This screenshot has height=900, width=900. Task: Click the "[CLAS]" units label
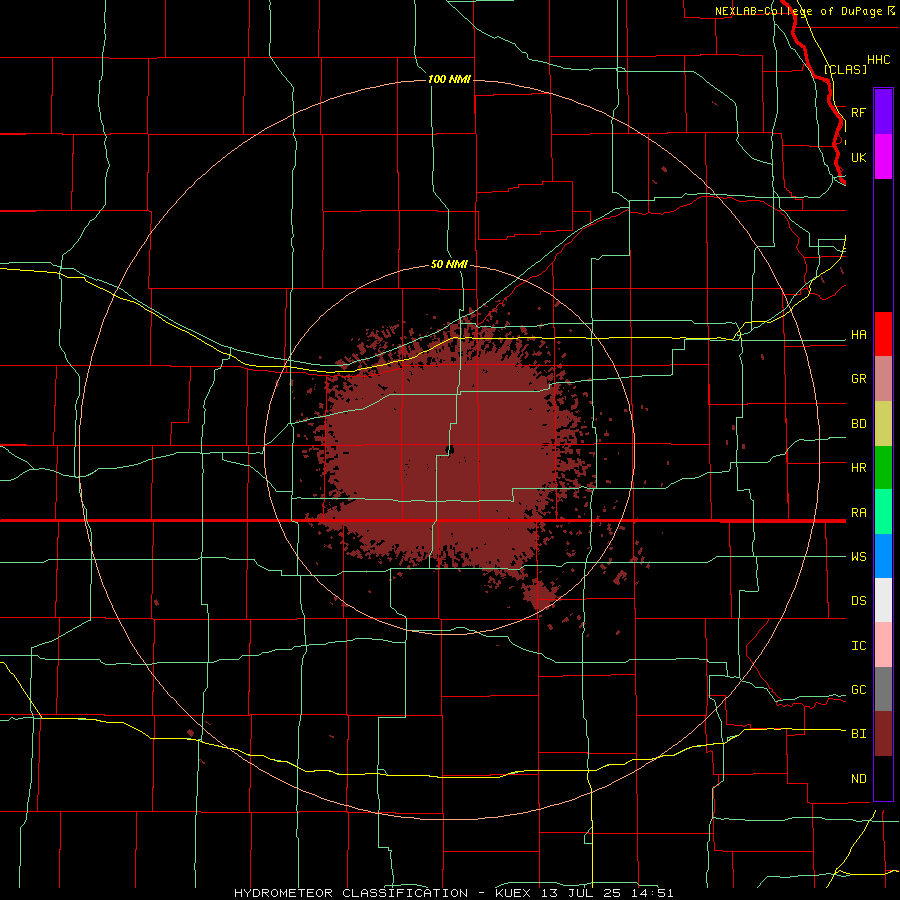[x=845, y=69]
